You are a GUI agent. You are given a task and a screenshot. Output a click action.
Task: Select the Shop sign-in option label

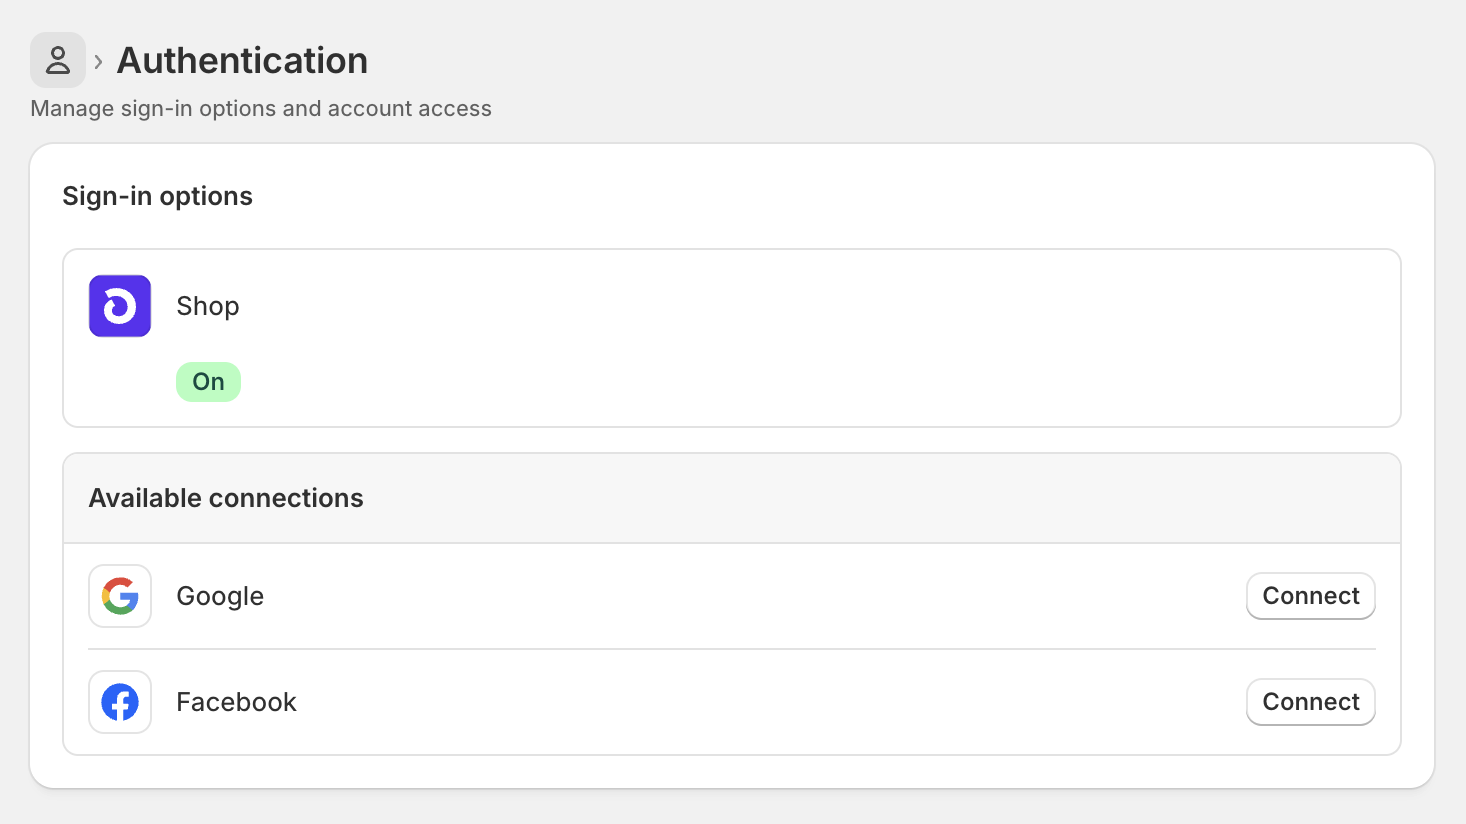tap(208, 306)
